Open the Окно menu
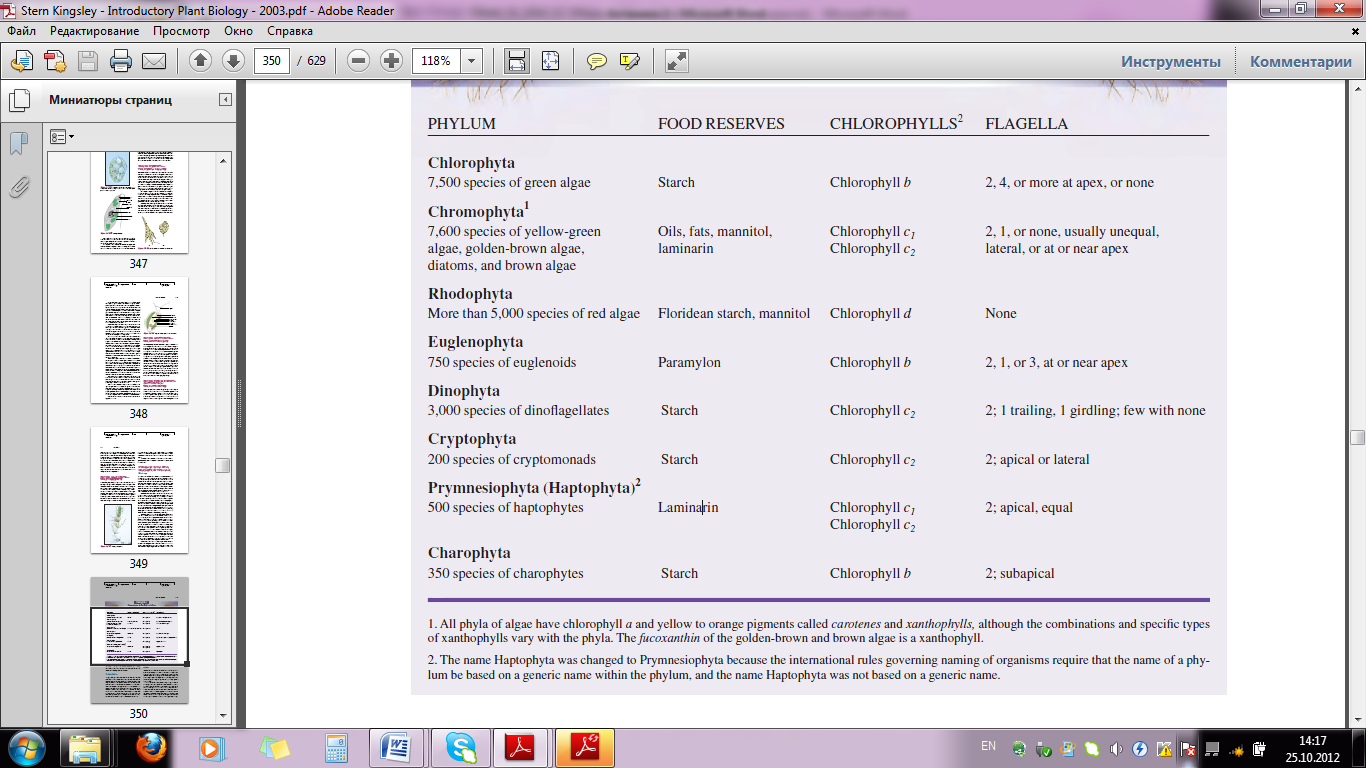The height and width of the screenshot is (768, 1366). coord(238,31)
